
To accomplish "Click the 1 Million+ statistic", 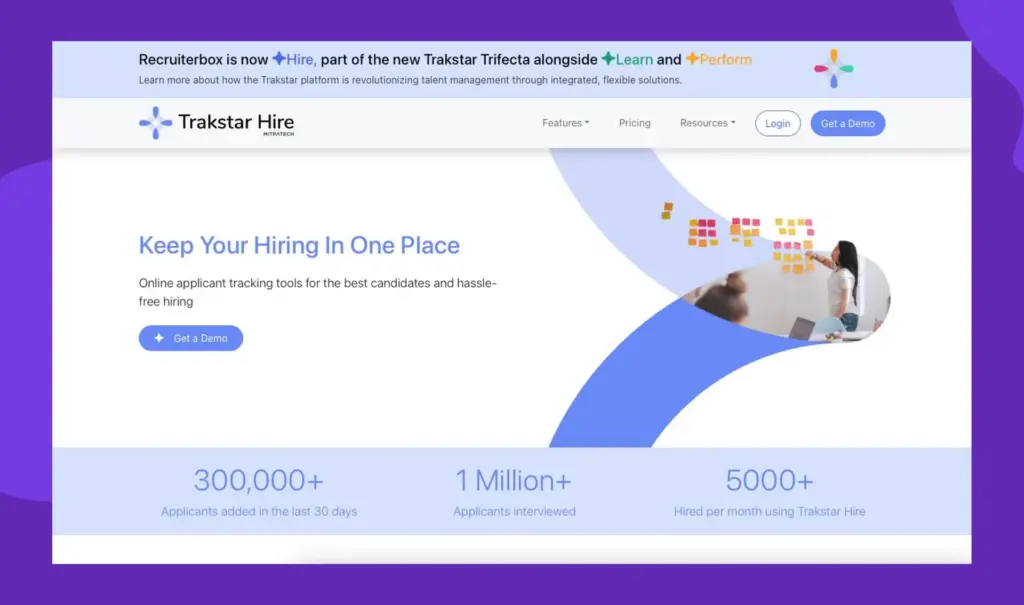I will coord(513,481).
